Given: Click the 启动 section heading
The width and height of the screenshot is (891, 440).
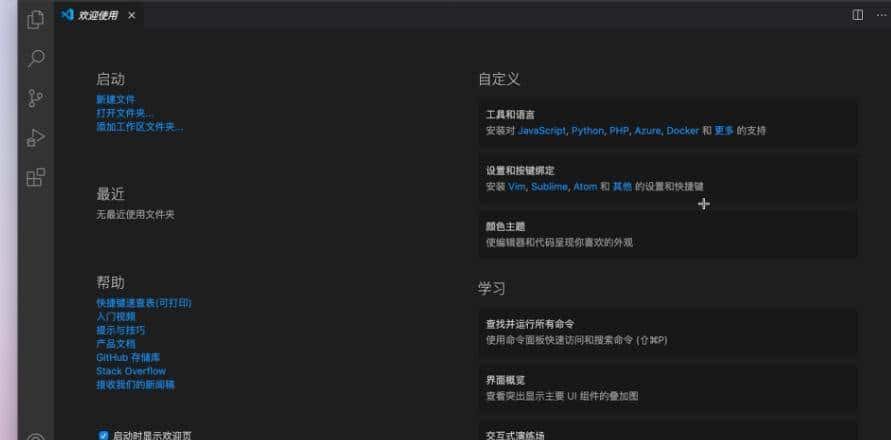Looking at the screenshot, I should 110,79.
